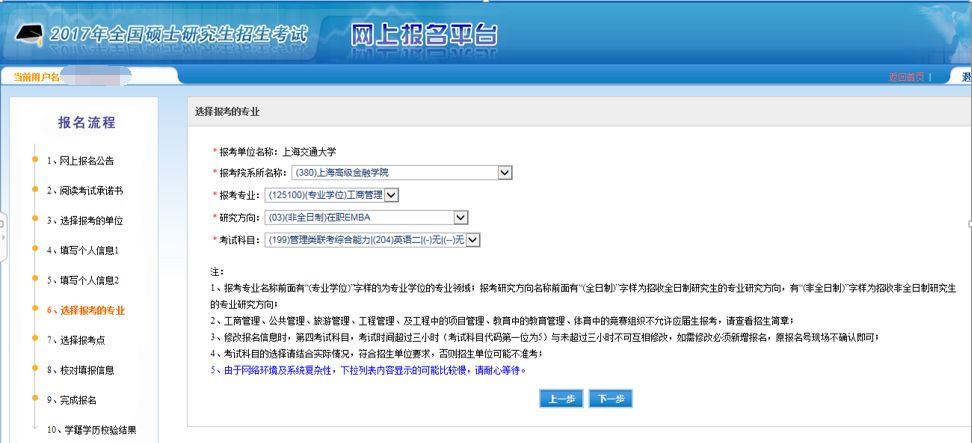Select step 3 选择报考的单位
This screenshot has height=443, width=972.
pos(84,220)
